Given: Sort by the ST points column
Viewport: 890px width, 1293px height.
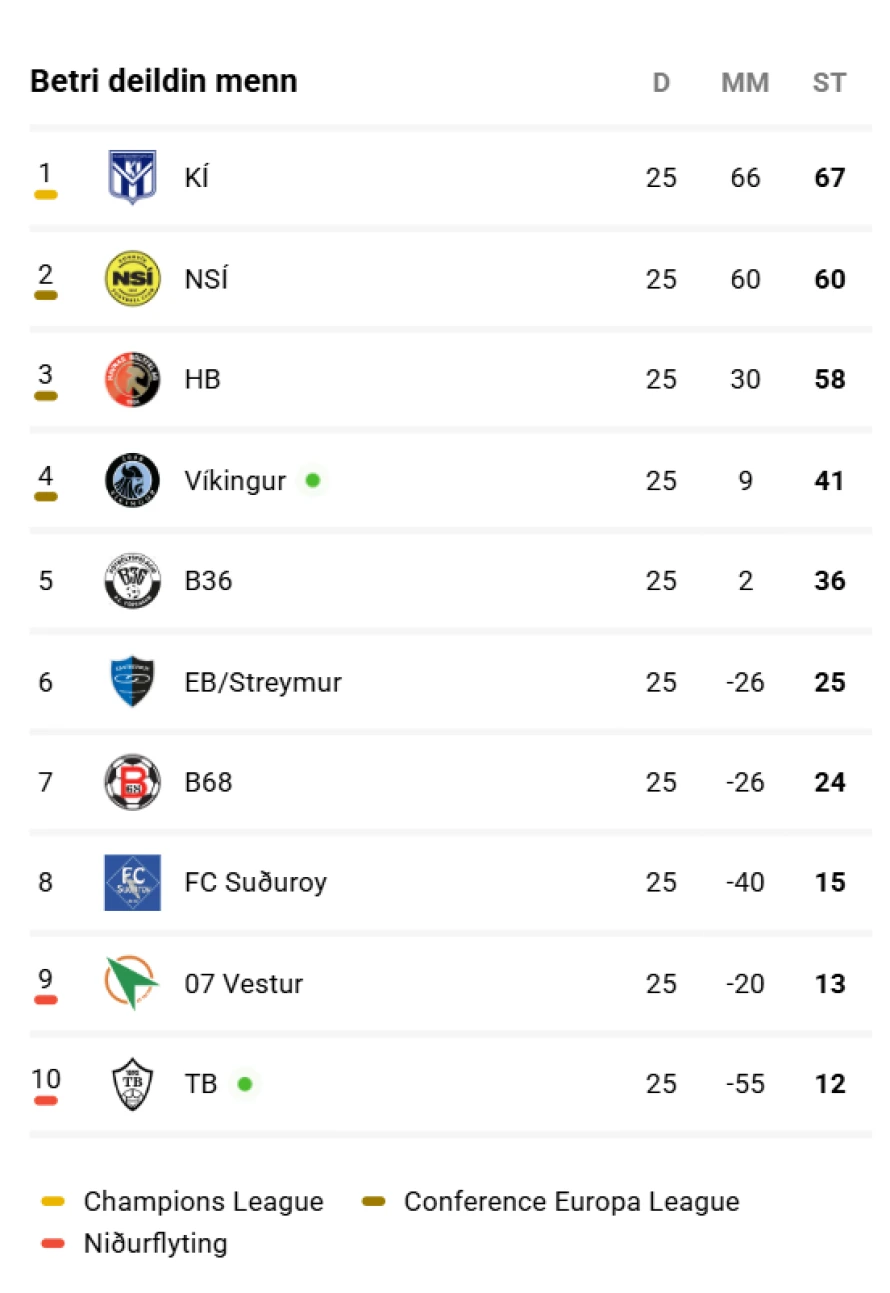Looking at the screenshot, I should 829,83.
